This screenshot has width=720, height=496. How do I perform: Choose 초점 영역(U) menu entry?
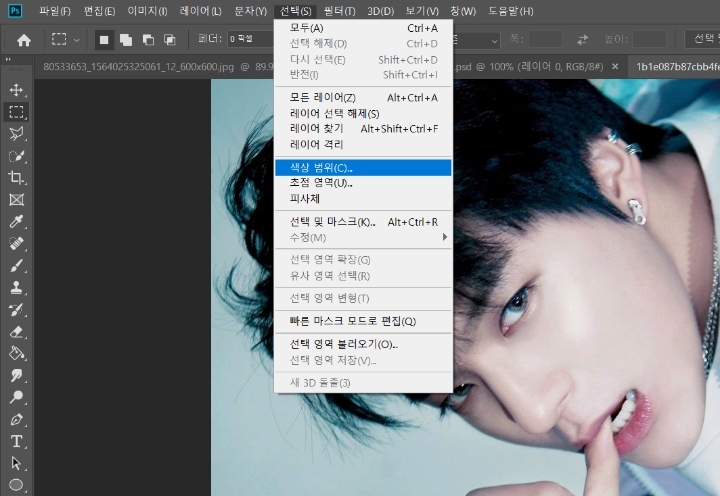pos(363,183)
